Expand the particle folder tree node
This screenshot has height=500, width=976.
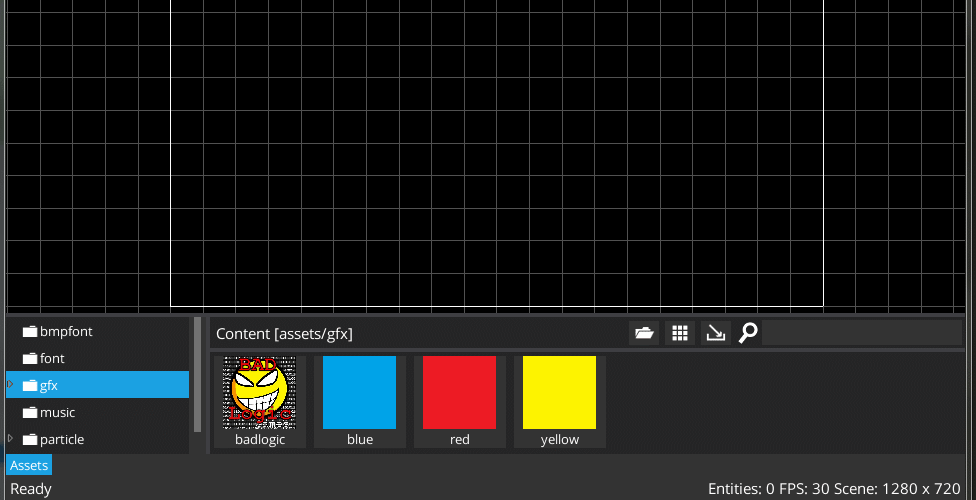pyautogui.click(x=10, y=439)
